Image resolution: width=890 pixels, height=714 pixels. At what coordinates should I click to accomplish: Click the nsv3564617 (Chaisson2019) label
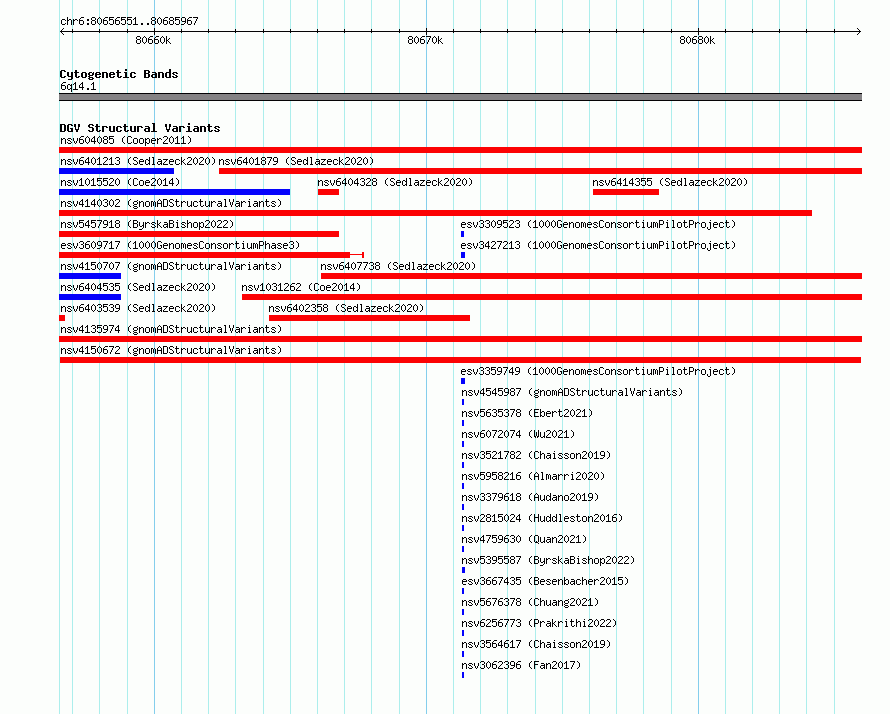click(x=536, y=644)
